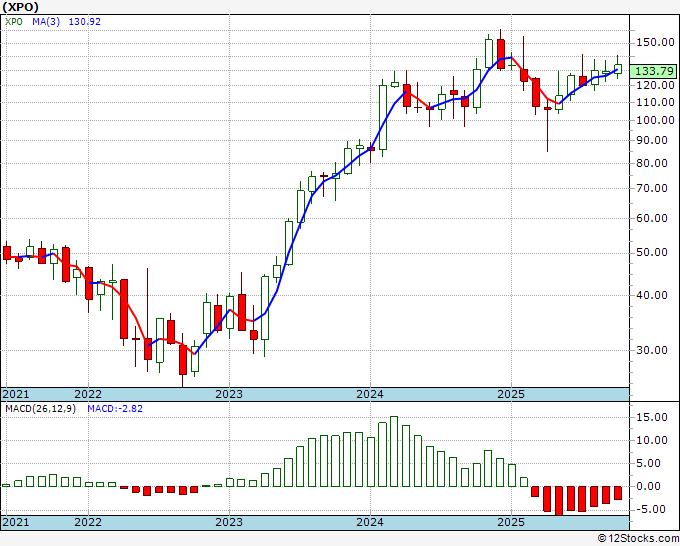The image size is (680, 546).
Task: Click the 110.00 price axis label
Action: (655, 102)
